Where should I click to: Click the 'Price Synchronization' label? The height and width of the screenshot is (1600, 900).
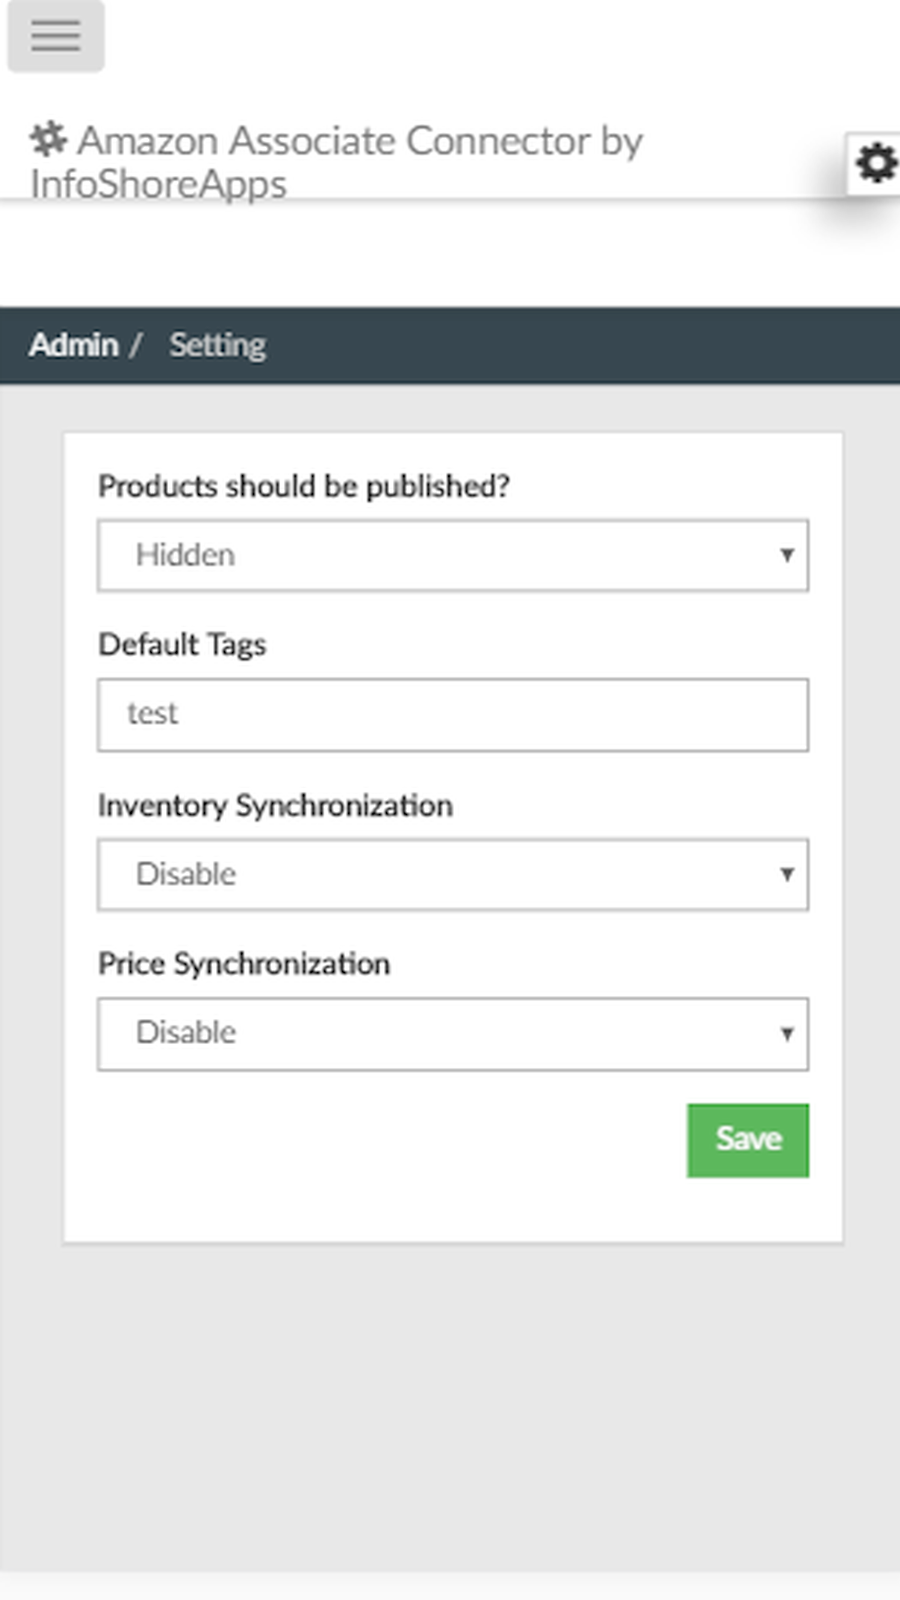[x=244, y=964]
